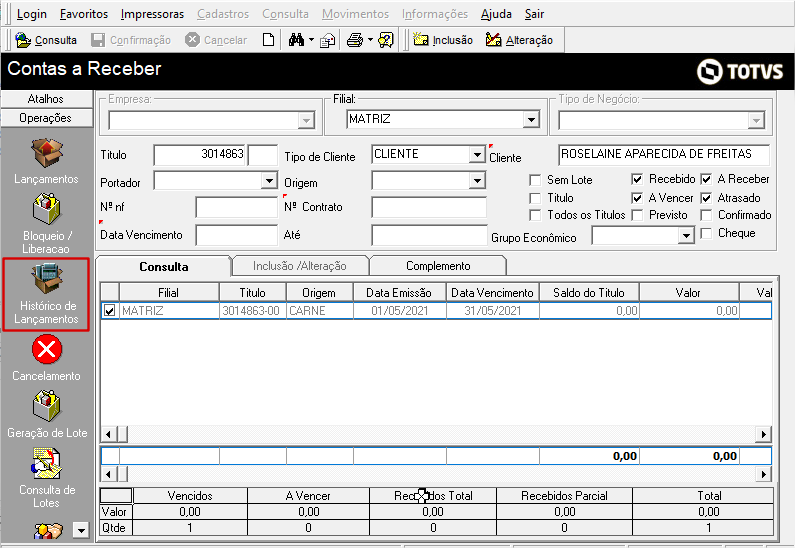The width and height of the screenshot is (795, 548).
Task: Click grid scrollbar left arrow
Action: 108,434
